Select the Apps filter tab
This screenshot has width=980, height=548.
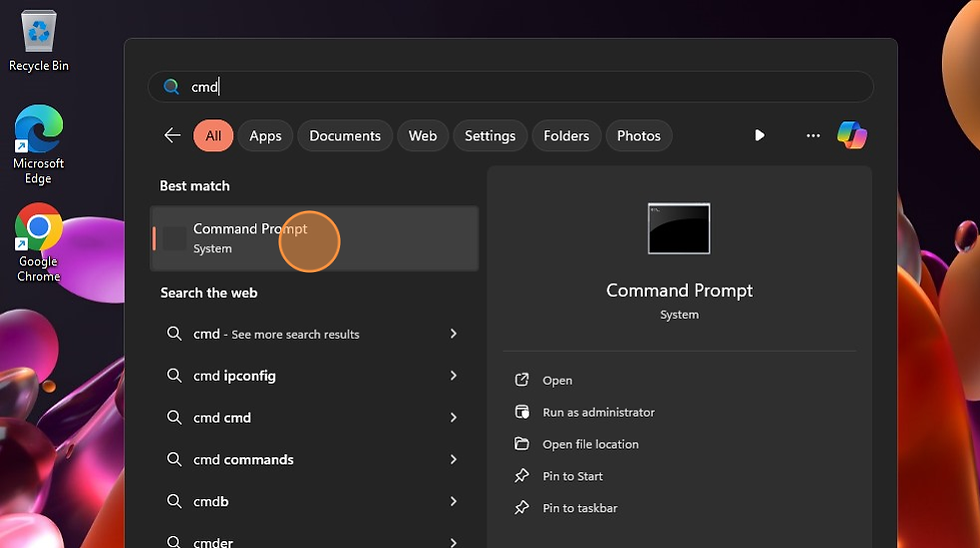click(265, 136)
